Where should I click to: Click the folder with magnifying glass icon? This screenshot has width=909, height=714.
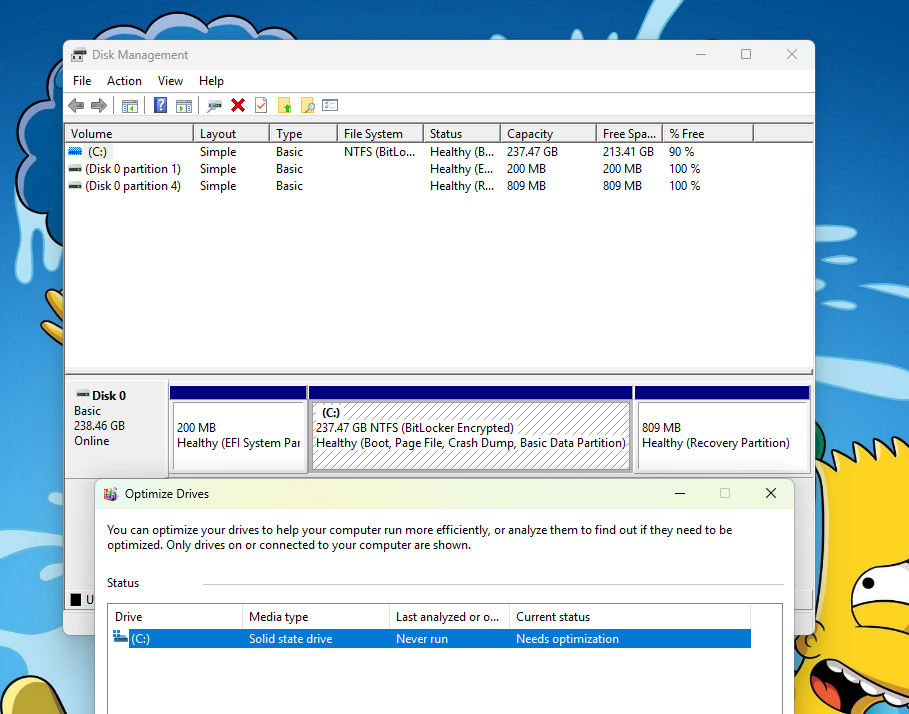tap(307, 105)
